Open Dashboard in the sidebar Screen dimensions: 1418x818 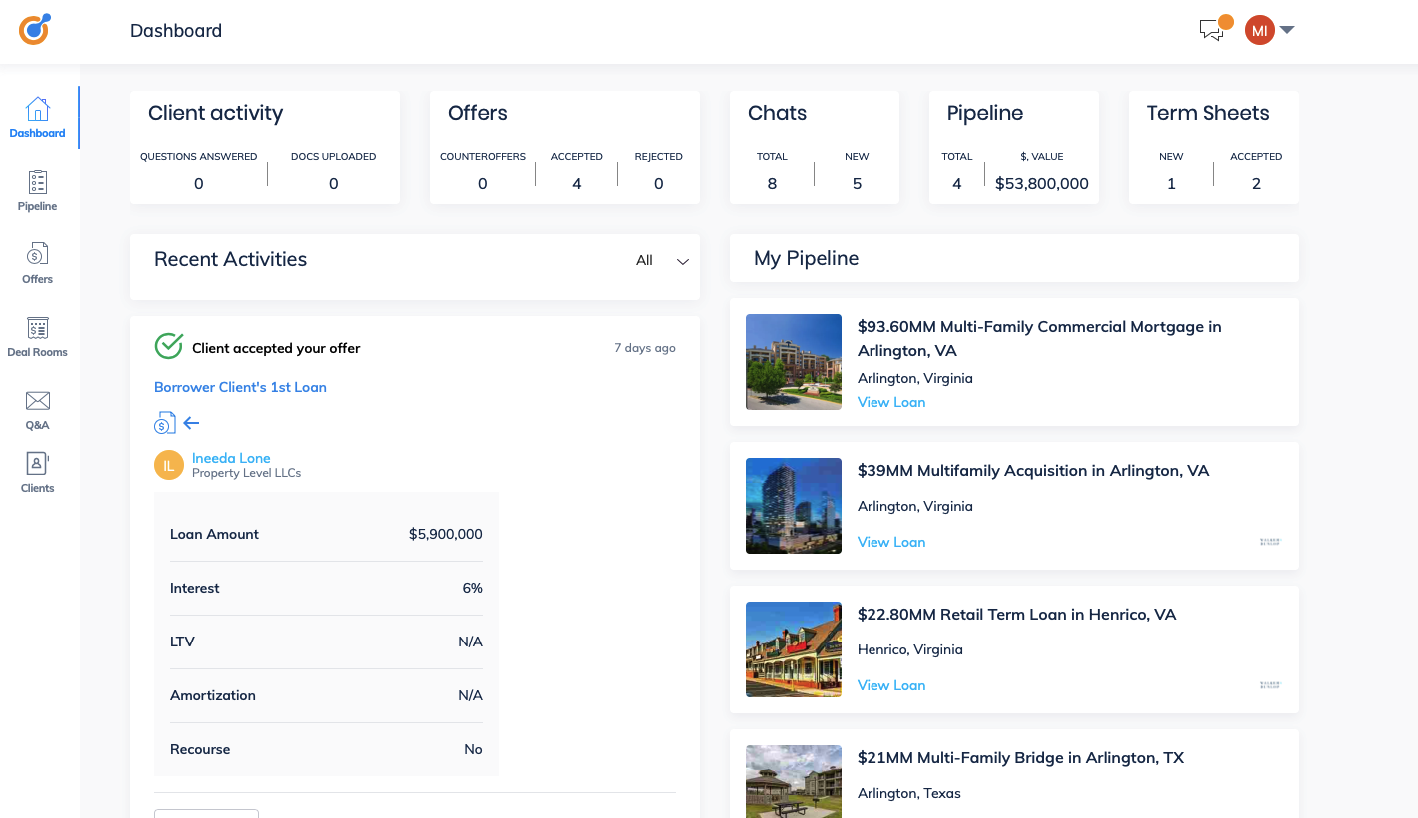[38, 118]
